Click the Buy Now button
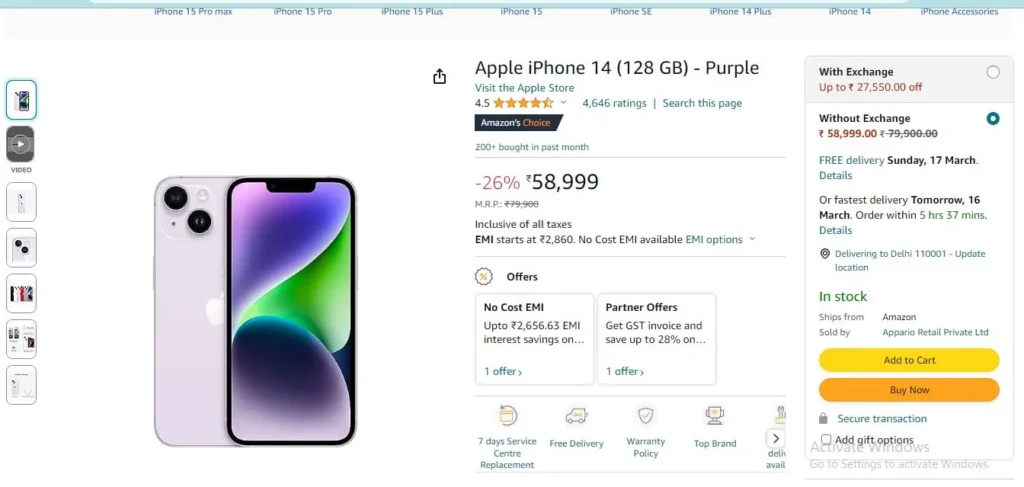Screen dimensions: 1024x487 (909, 390)
